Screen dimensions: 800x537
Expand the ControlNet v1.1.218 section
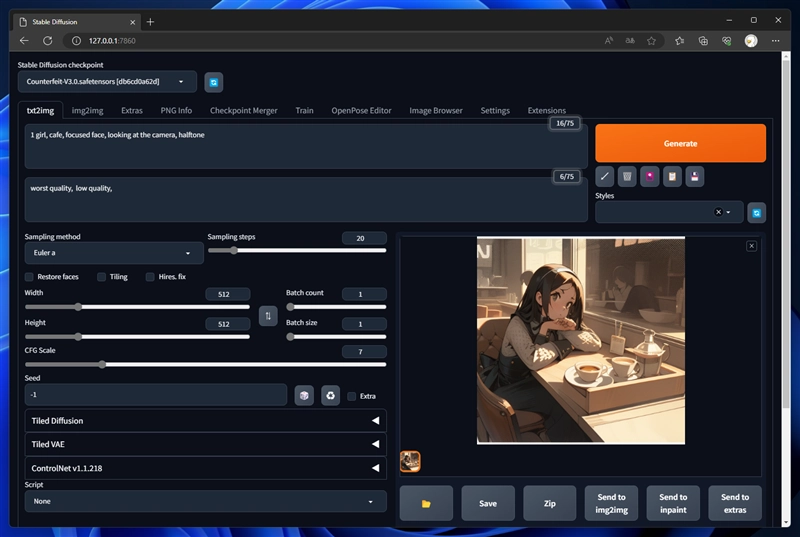pyautogui.click(x=206, y=468)
